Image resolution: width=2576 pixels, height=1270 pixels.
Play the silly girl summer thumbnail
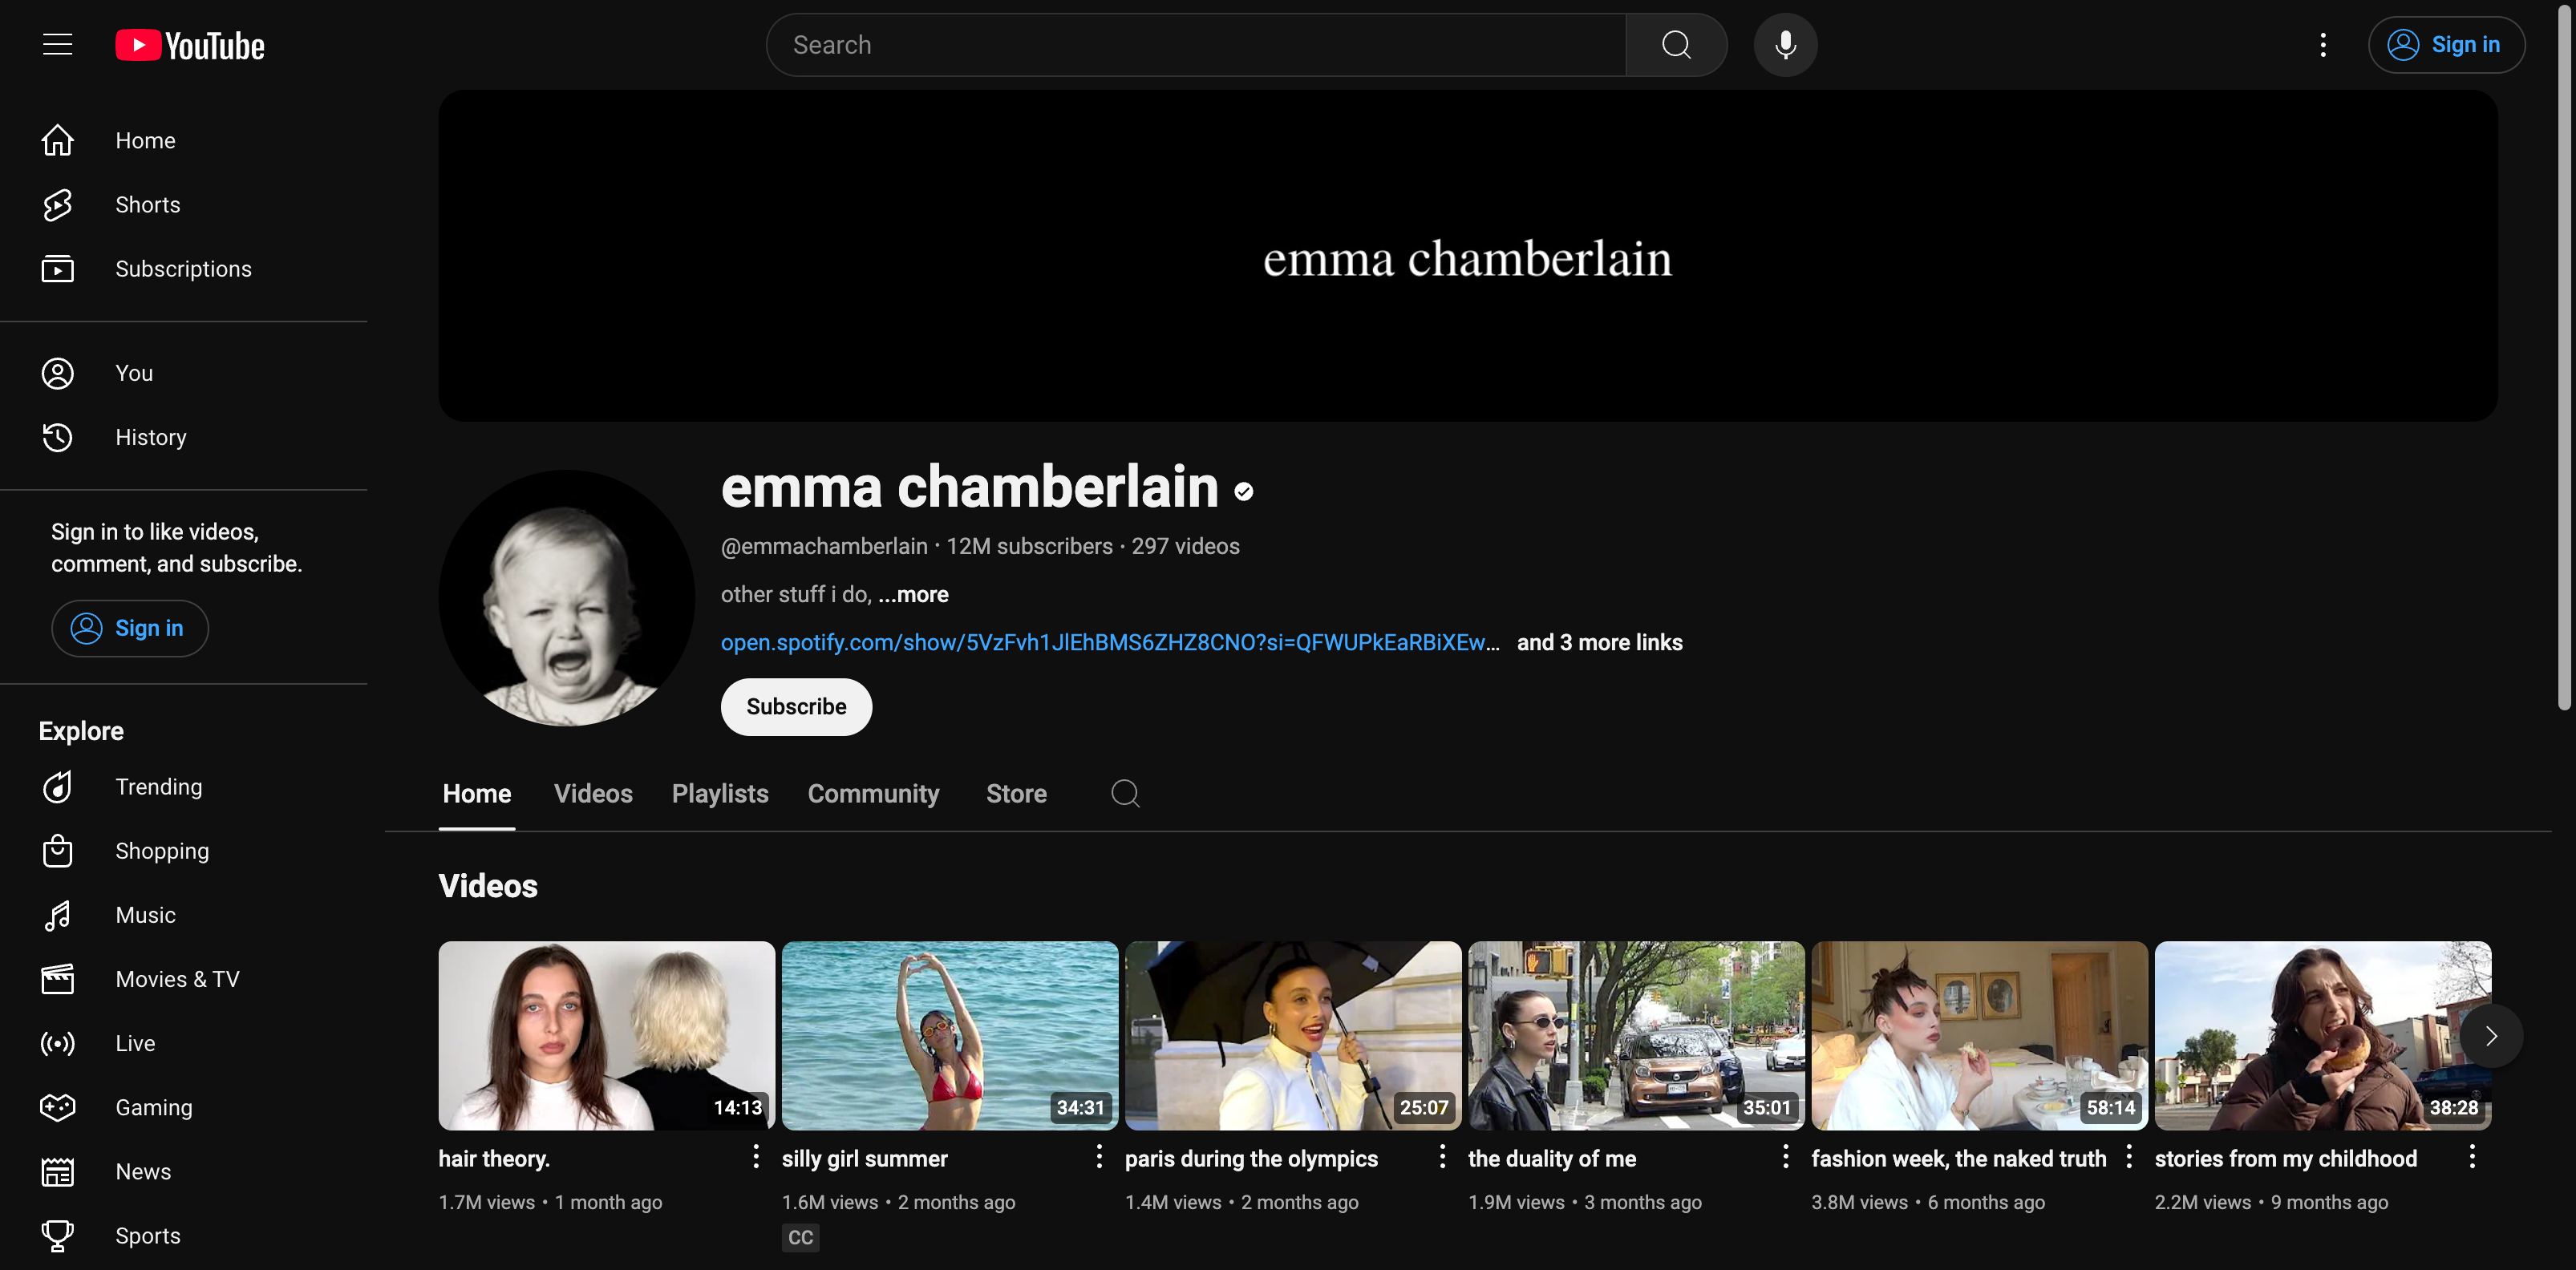point(949,1035)
